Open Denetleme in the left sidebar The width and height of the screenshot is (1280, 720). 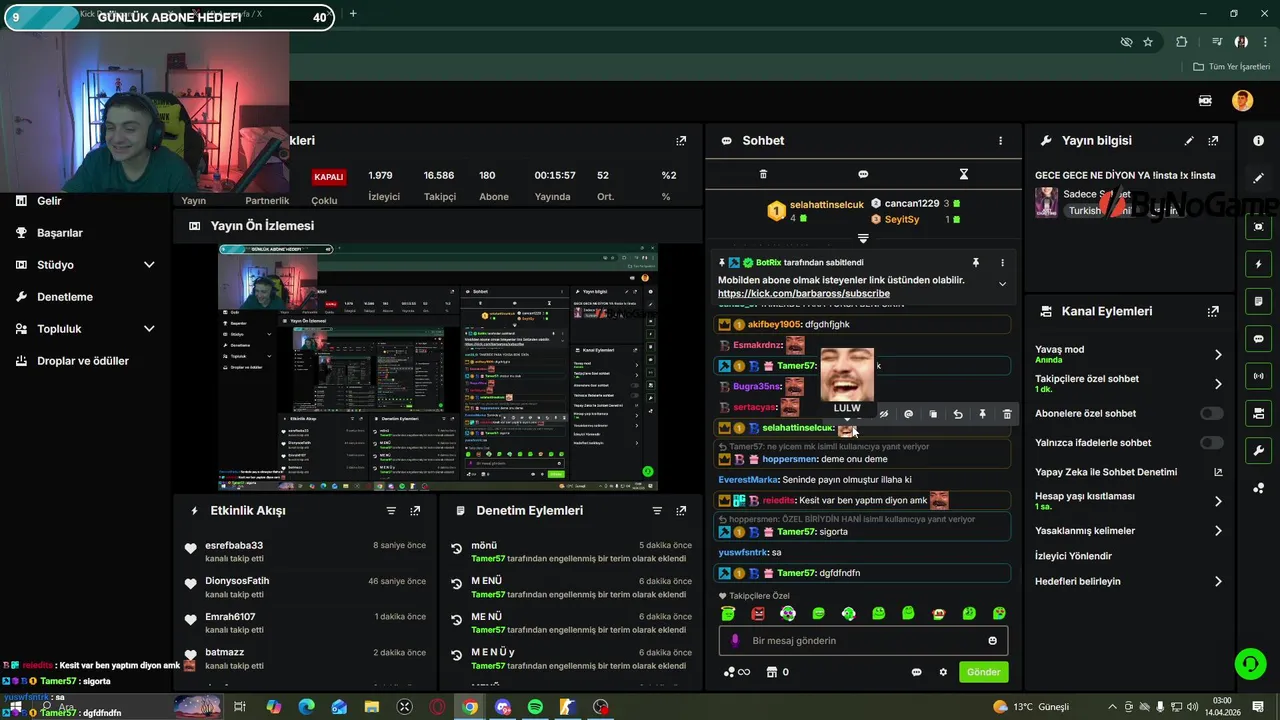(x=65, y=297)
